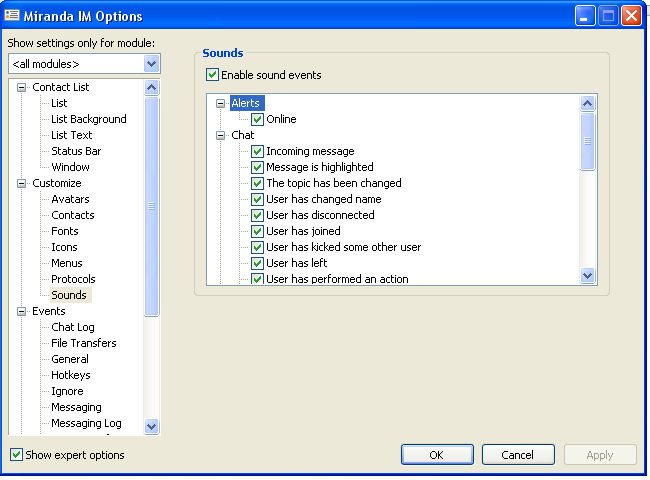Open the all modules dropdown
Image resolution: width=650 pixels, height=480 pixels.
tap(151, 64)
